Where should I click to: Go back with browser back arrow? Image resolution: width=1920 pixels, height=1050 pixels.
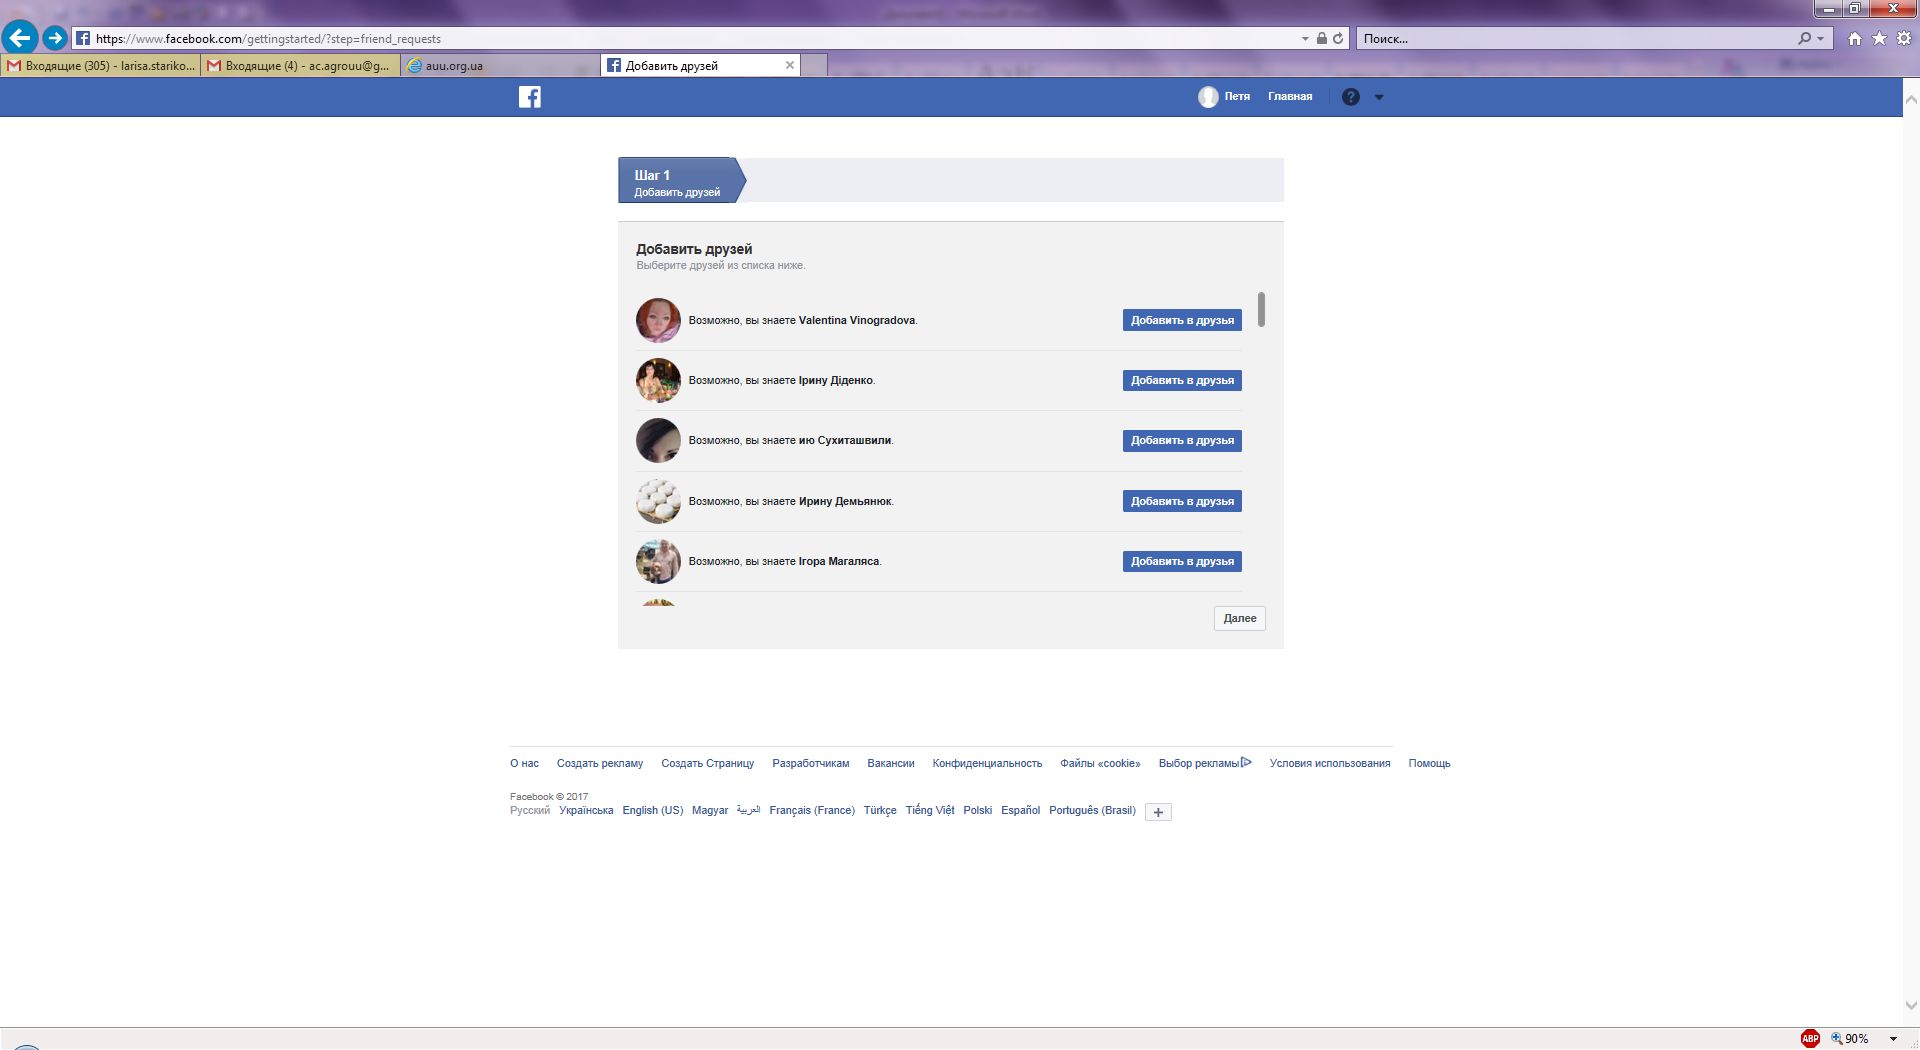tap(20, 38)
